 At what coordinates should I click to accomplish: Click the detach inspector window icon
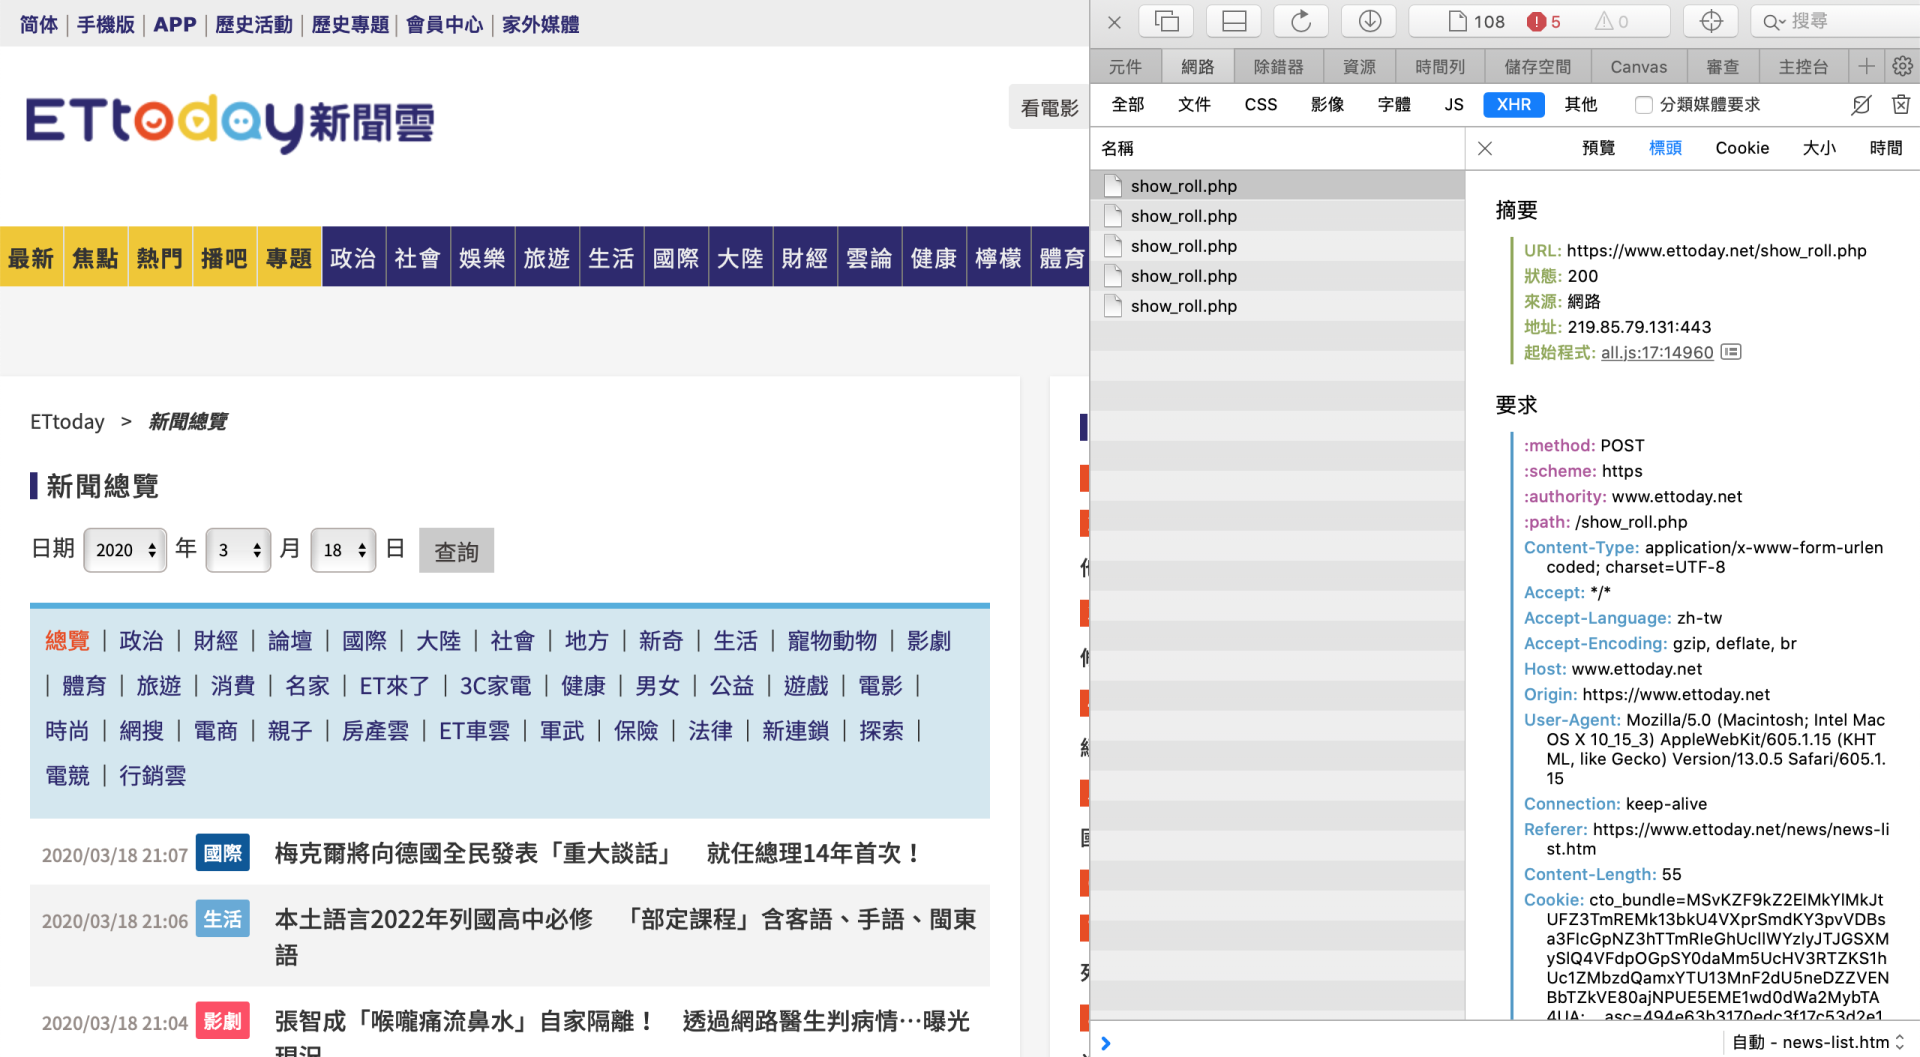[1167, 21]
